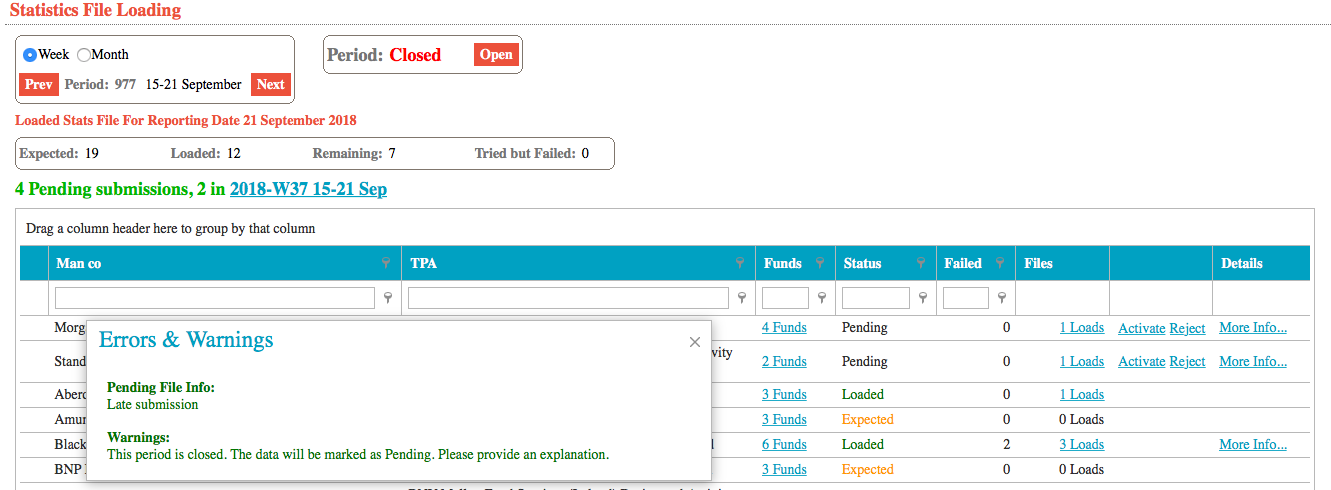Open filter options beside Man co search box
Screen dimensions: 1331x490
(388, 298)
